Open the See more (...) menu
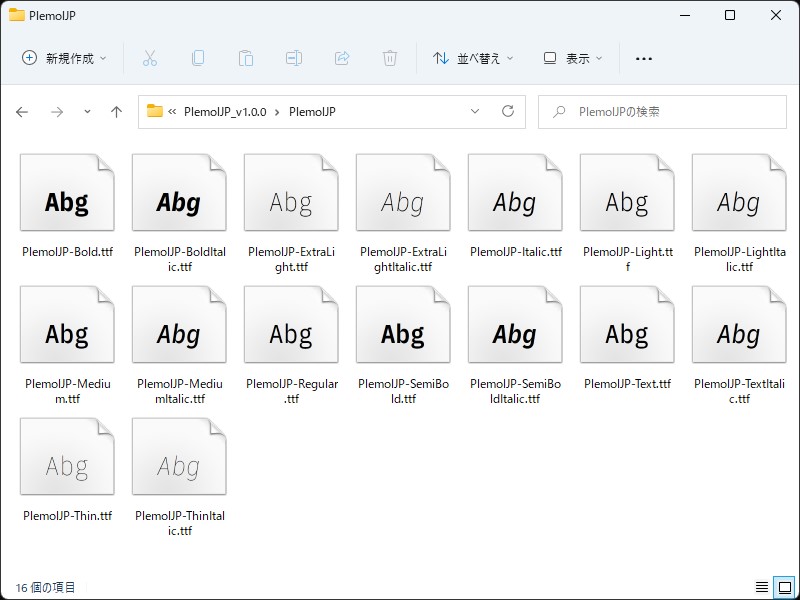This screenshot has height=600, width=800. click(643, 58)
